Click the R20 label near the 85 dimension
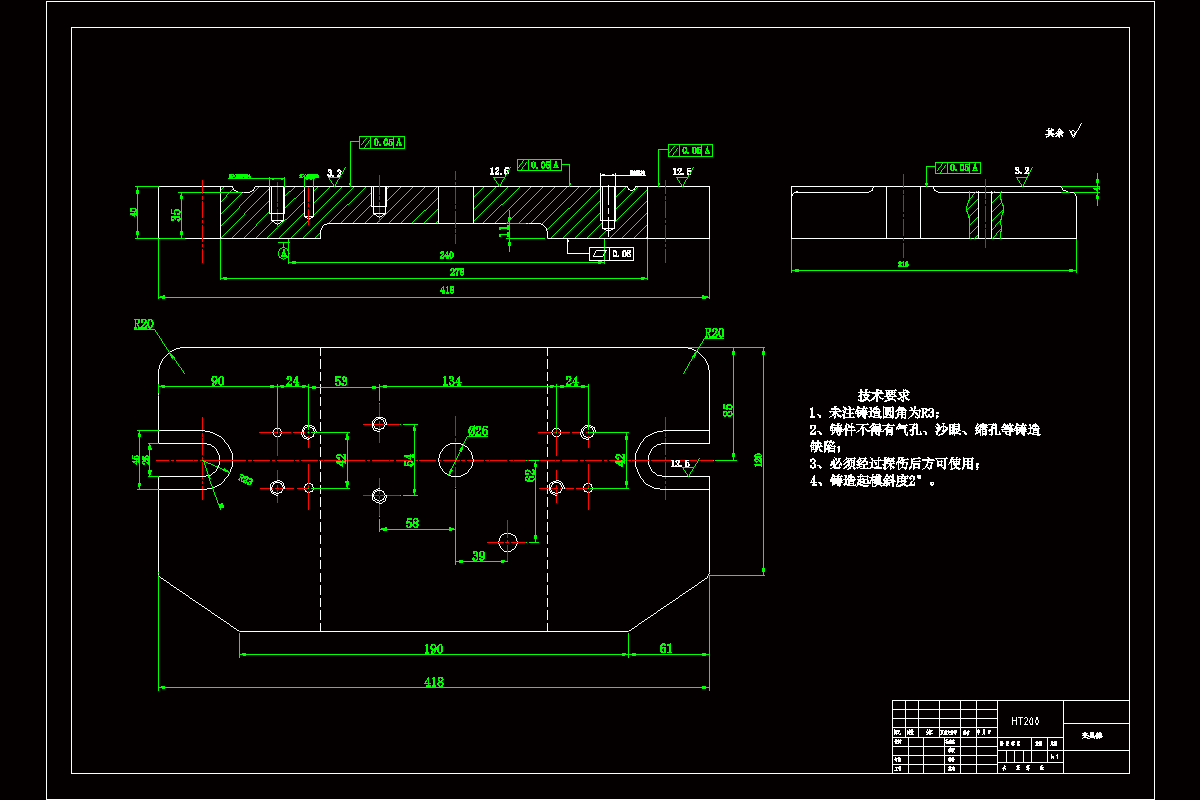Image resolution: width=1200 pixels, height=800 pixels. tap(714, 333)
